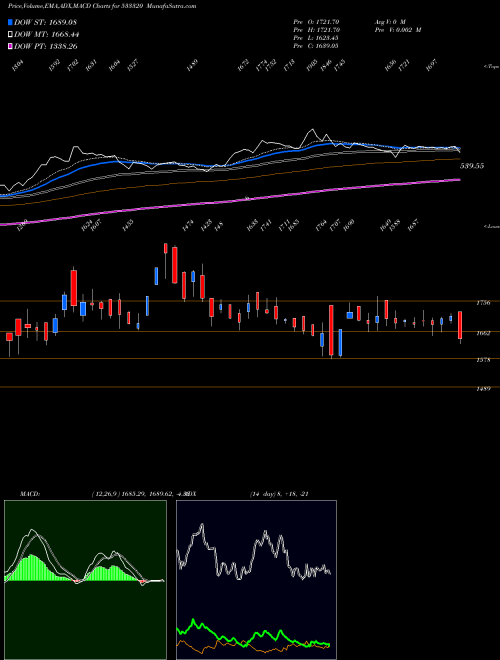500x660 pixels.
Task: Click inside the green MACD histogram panel
Action: point(85,580)
